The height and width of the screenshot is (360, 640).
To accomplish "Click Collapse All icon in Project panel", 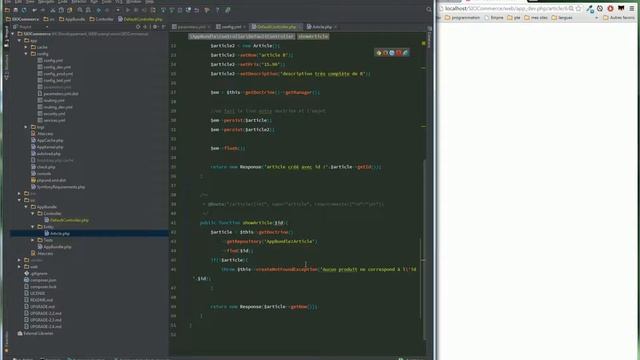I will coord(145,27).
